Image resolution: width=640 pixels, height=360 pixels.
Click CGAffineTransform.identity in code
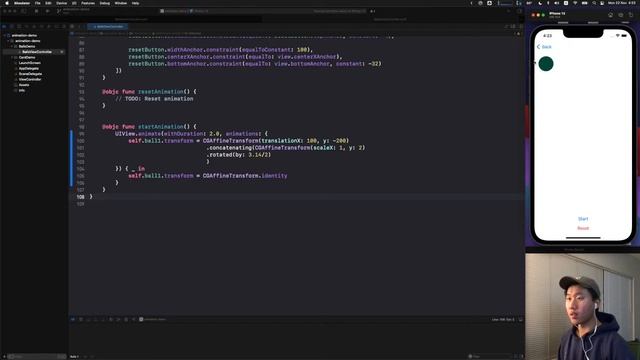[245, 176]
